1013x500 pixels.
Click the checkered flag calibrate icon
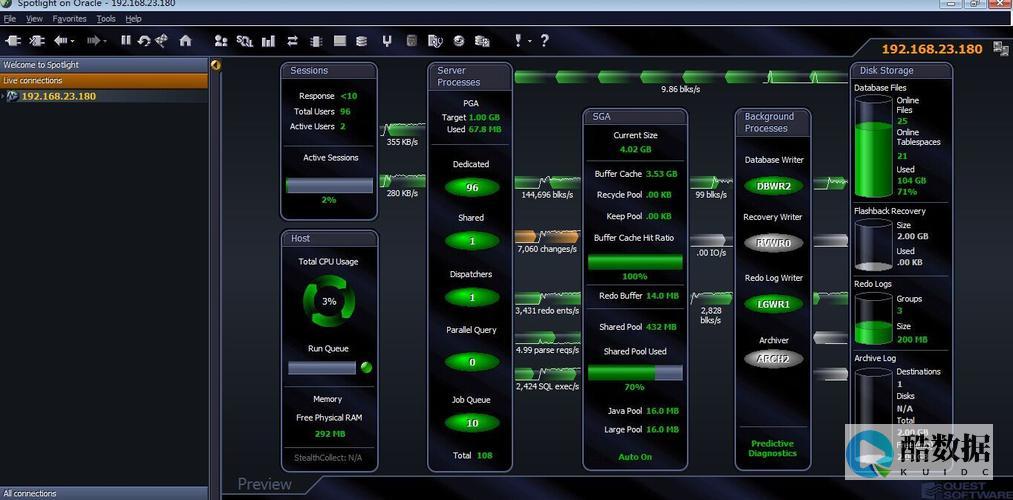point(162,41)
